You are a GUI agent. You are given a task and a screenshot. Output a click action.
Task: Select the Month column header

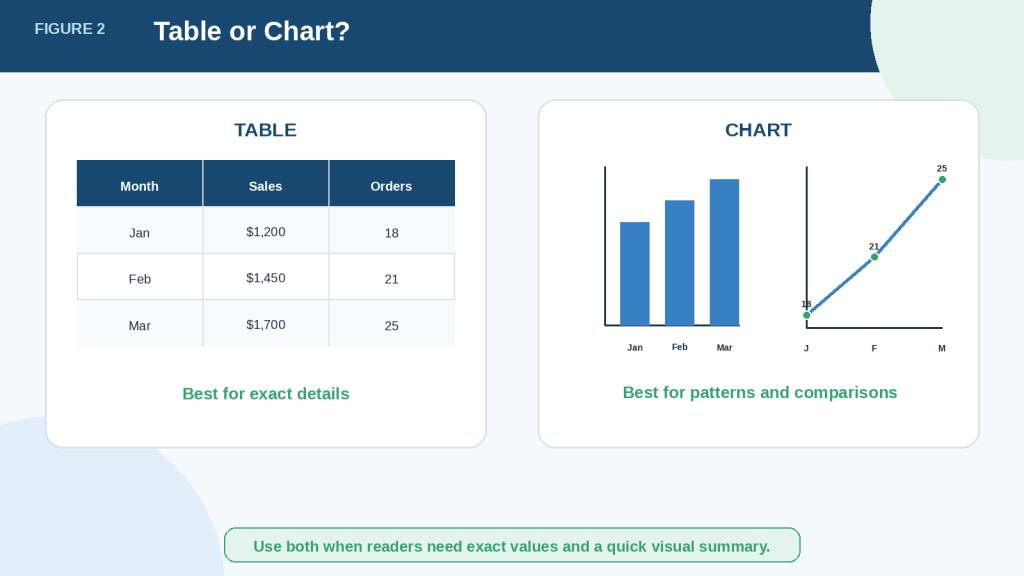(140, 184)
